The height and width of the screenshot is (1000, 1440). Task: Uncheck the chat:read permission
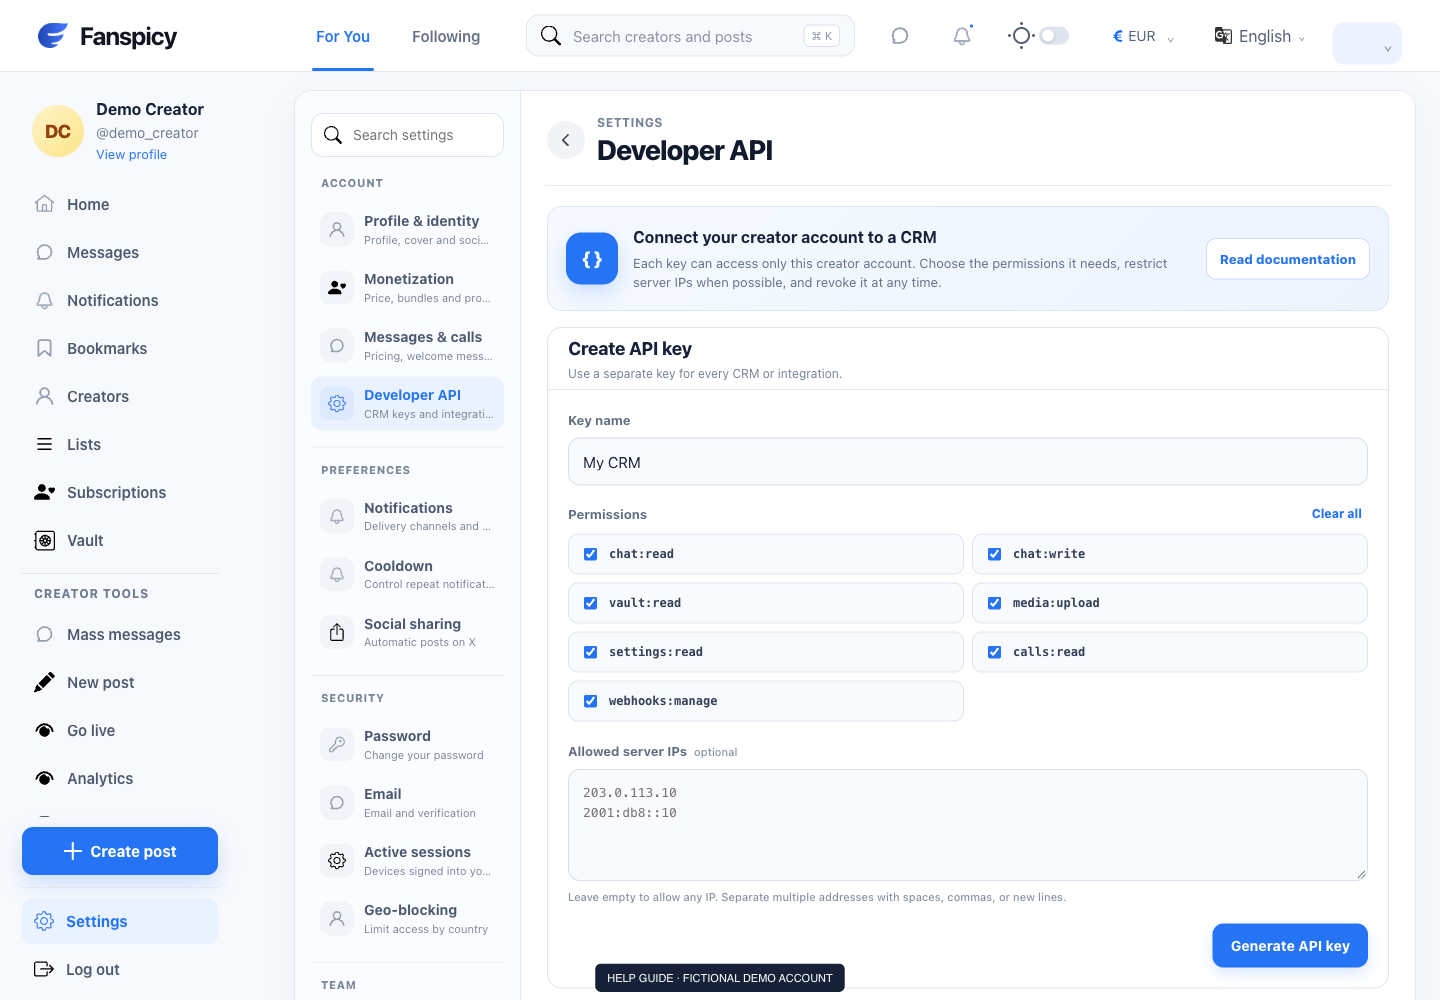click(x=591, y=554)
